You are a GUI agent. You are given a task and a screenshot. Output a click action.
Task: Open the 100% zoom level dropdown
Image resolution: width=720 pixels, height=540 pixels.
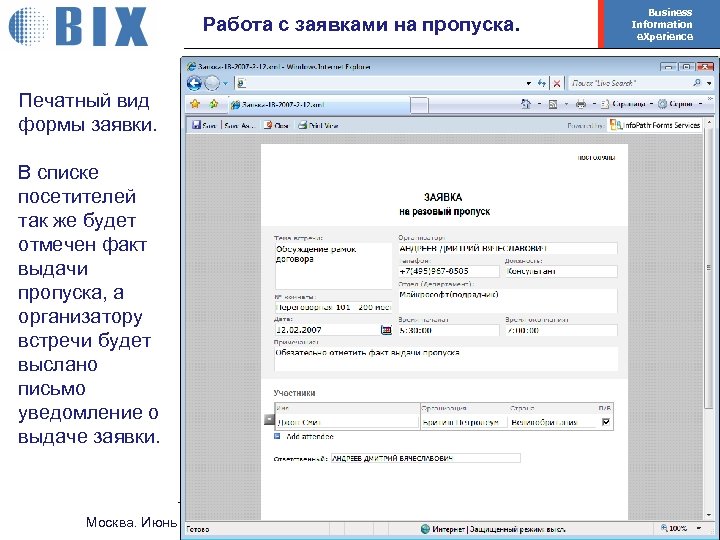pyautogui.click(x=700, y=529)
